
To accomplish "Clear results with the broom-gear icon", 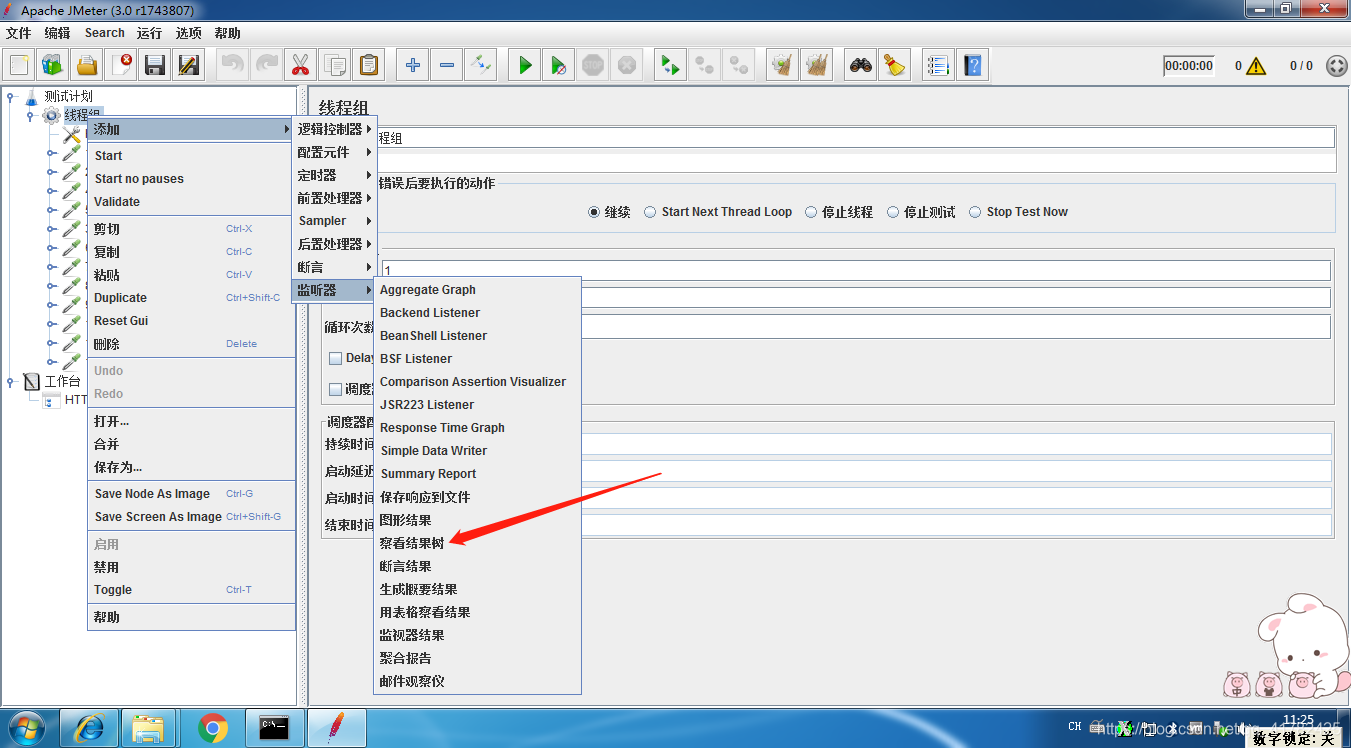I will (x=783, y=66).
